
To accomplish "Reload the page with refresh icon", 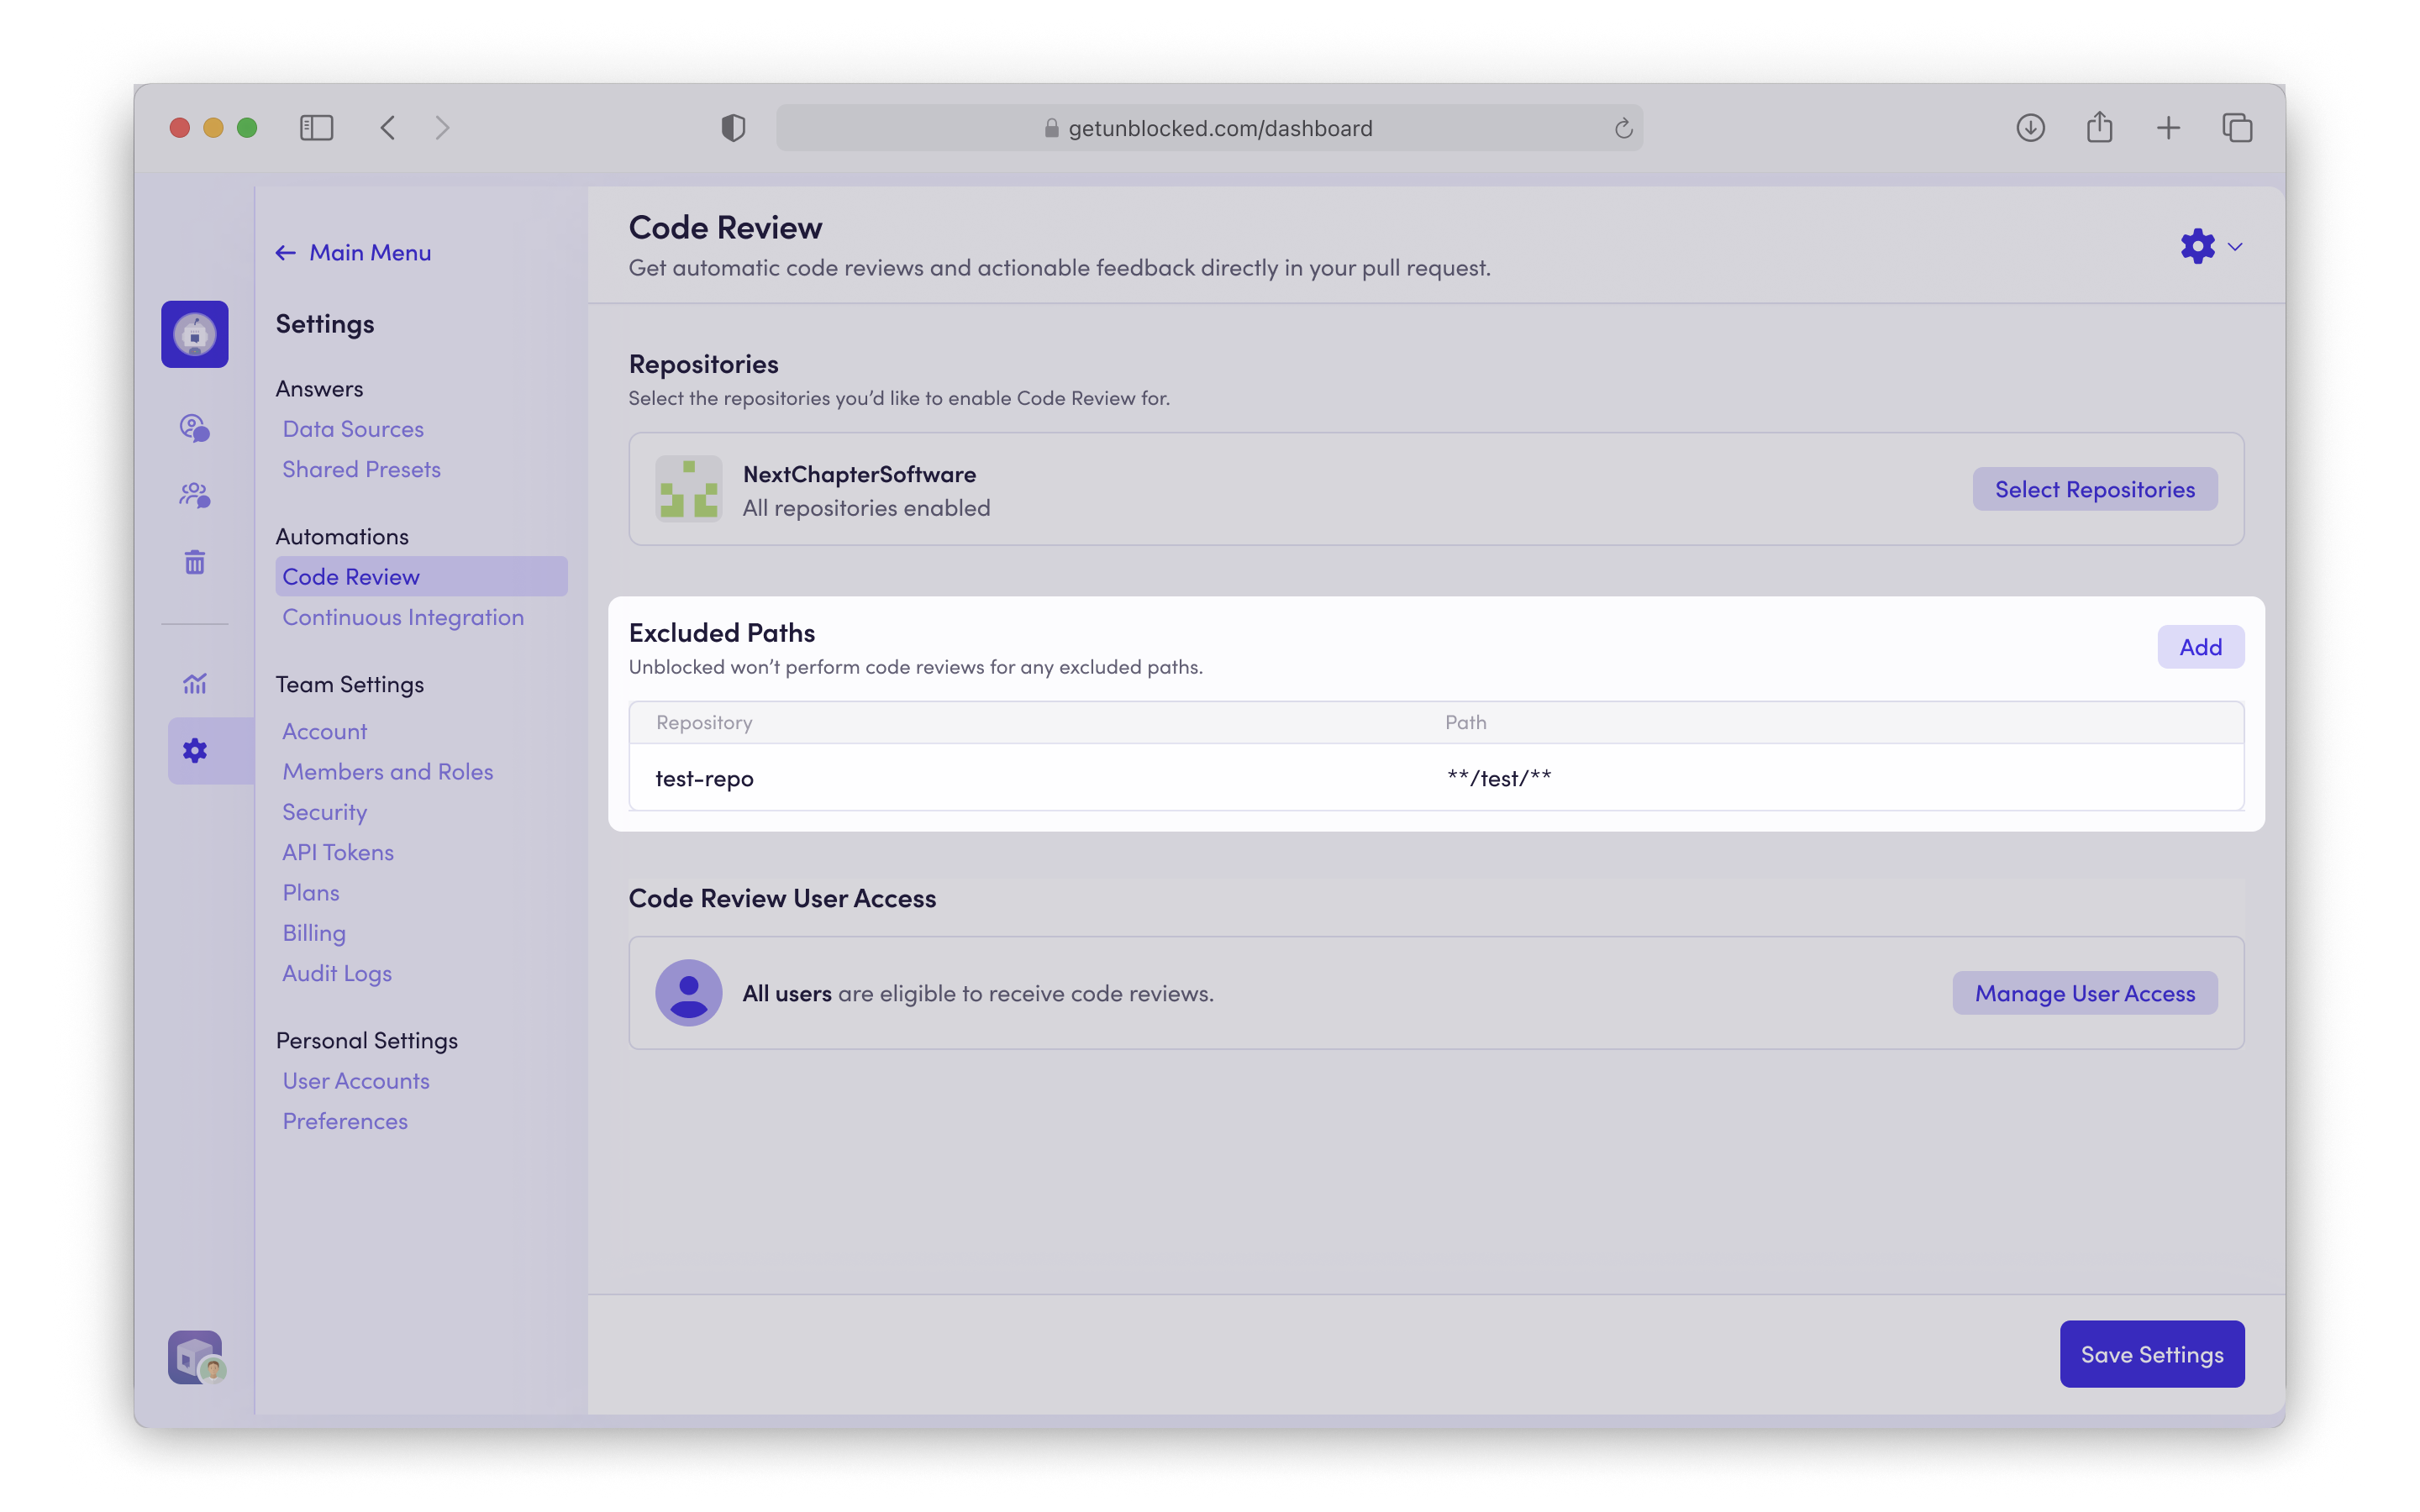I will click(x=1623, y=128).
